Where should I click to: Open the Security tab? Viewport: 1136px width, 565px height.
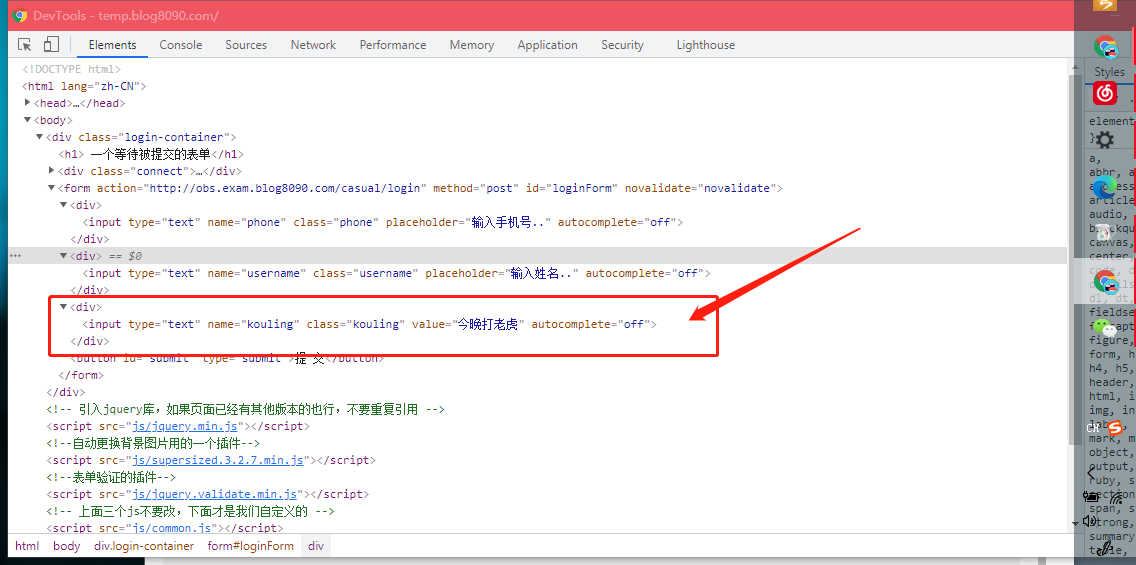[x=622, y=45]
